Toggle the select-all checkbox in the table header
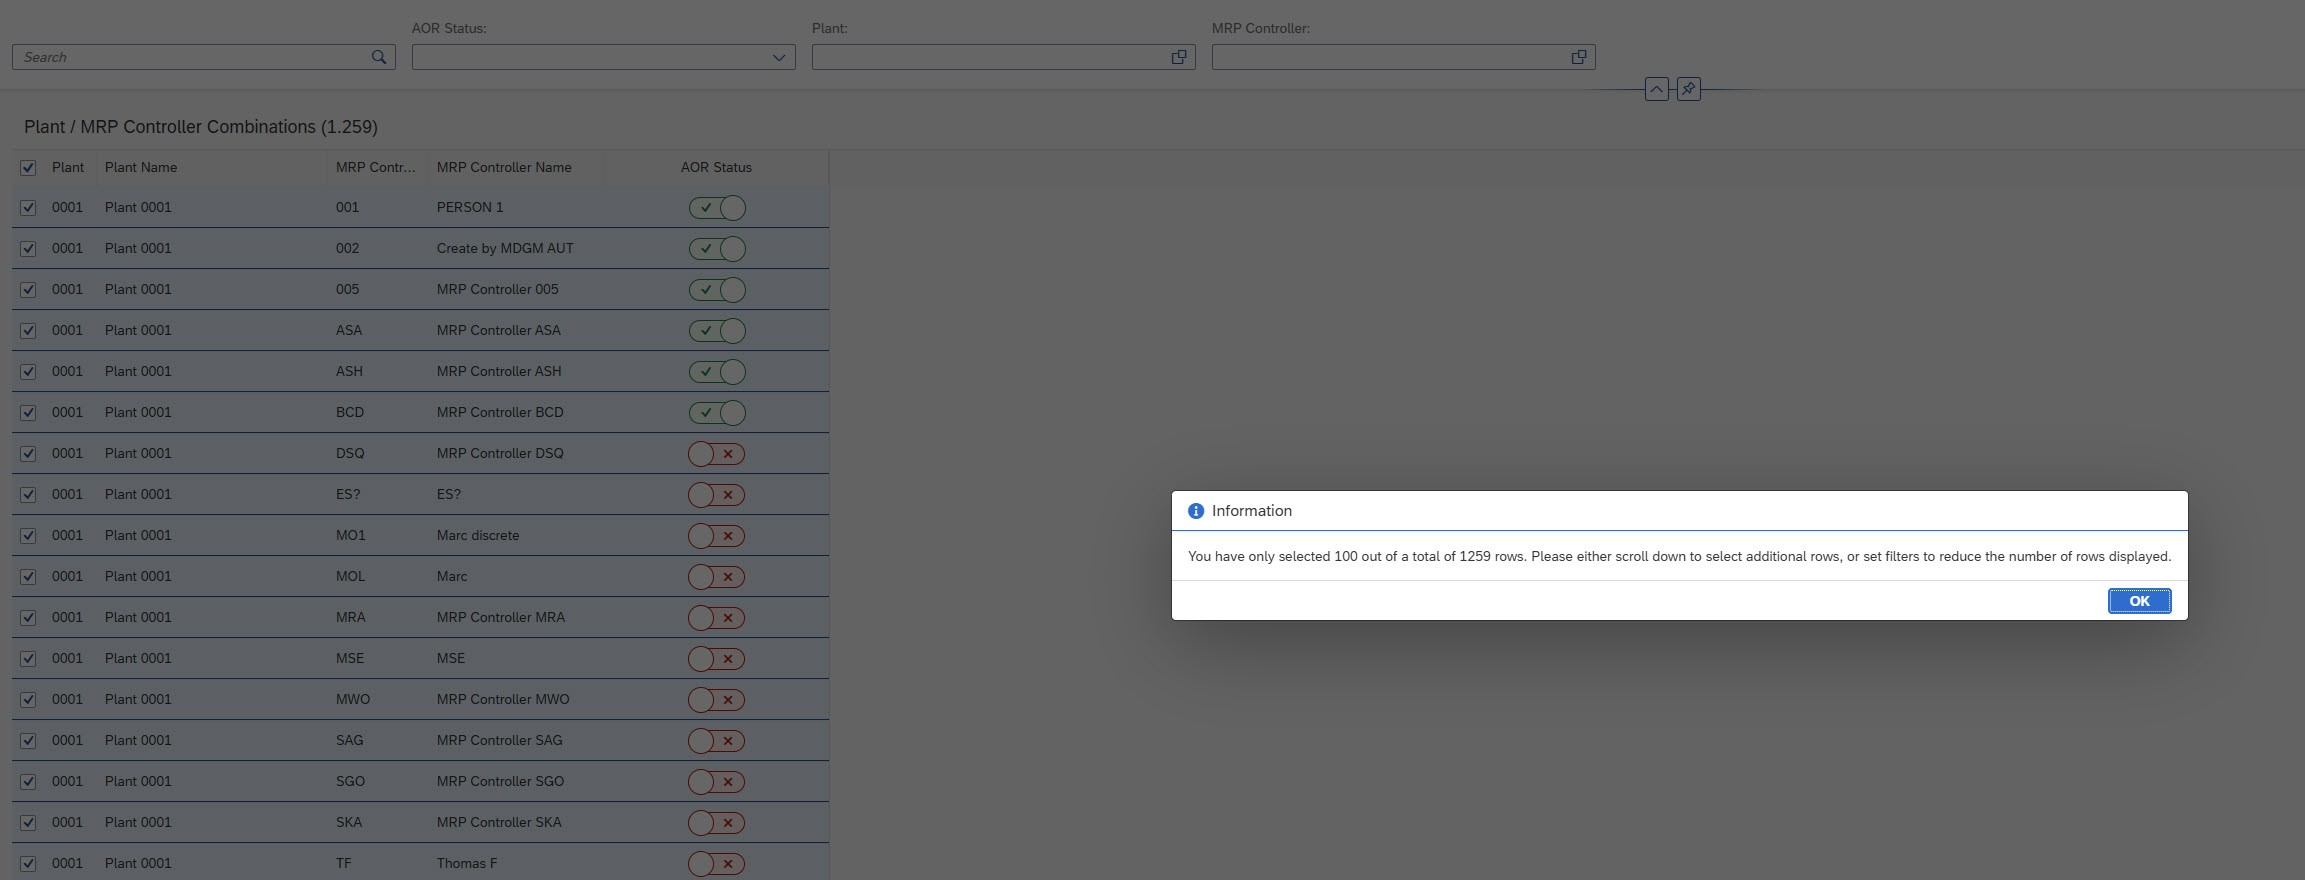The height and width of the screenshot is (880, 2305). 28,168
